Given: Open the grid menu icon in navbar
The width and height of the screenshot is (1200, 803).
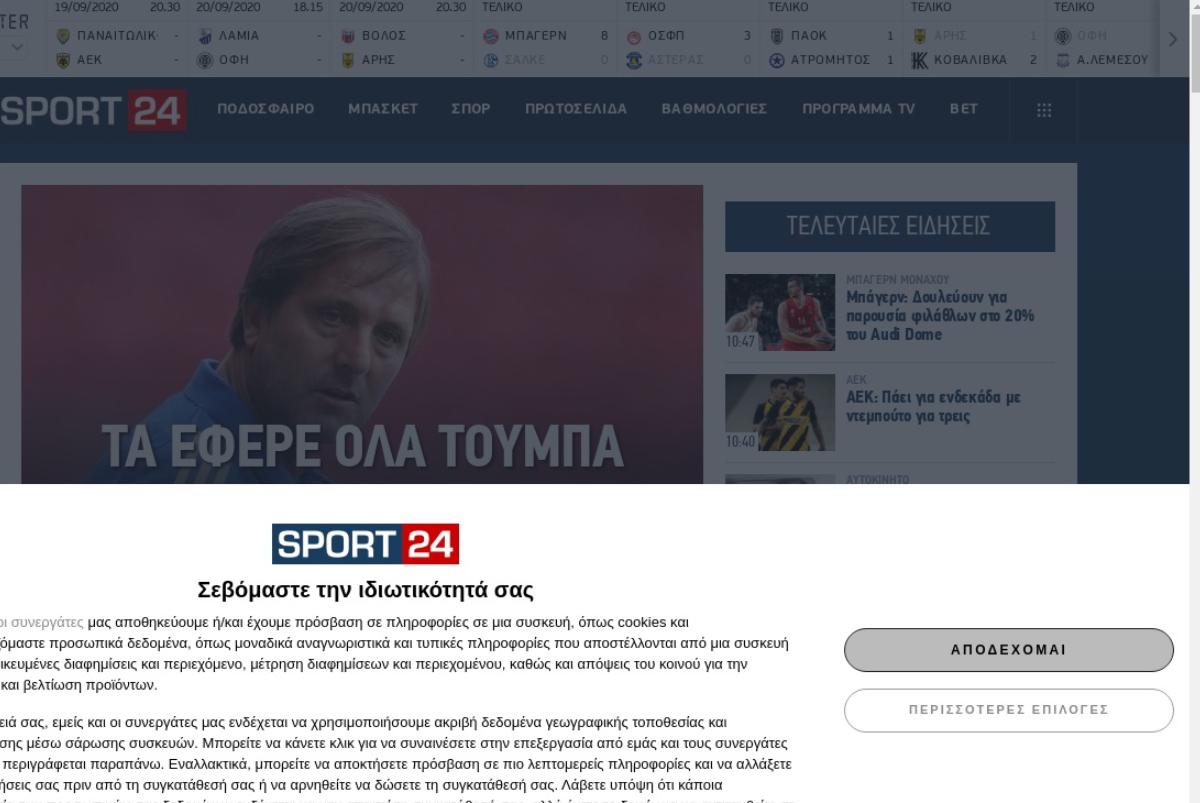Looking at the screenshot, I should coord(1044,110).
